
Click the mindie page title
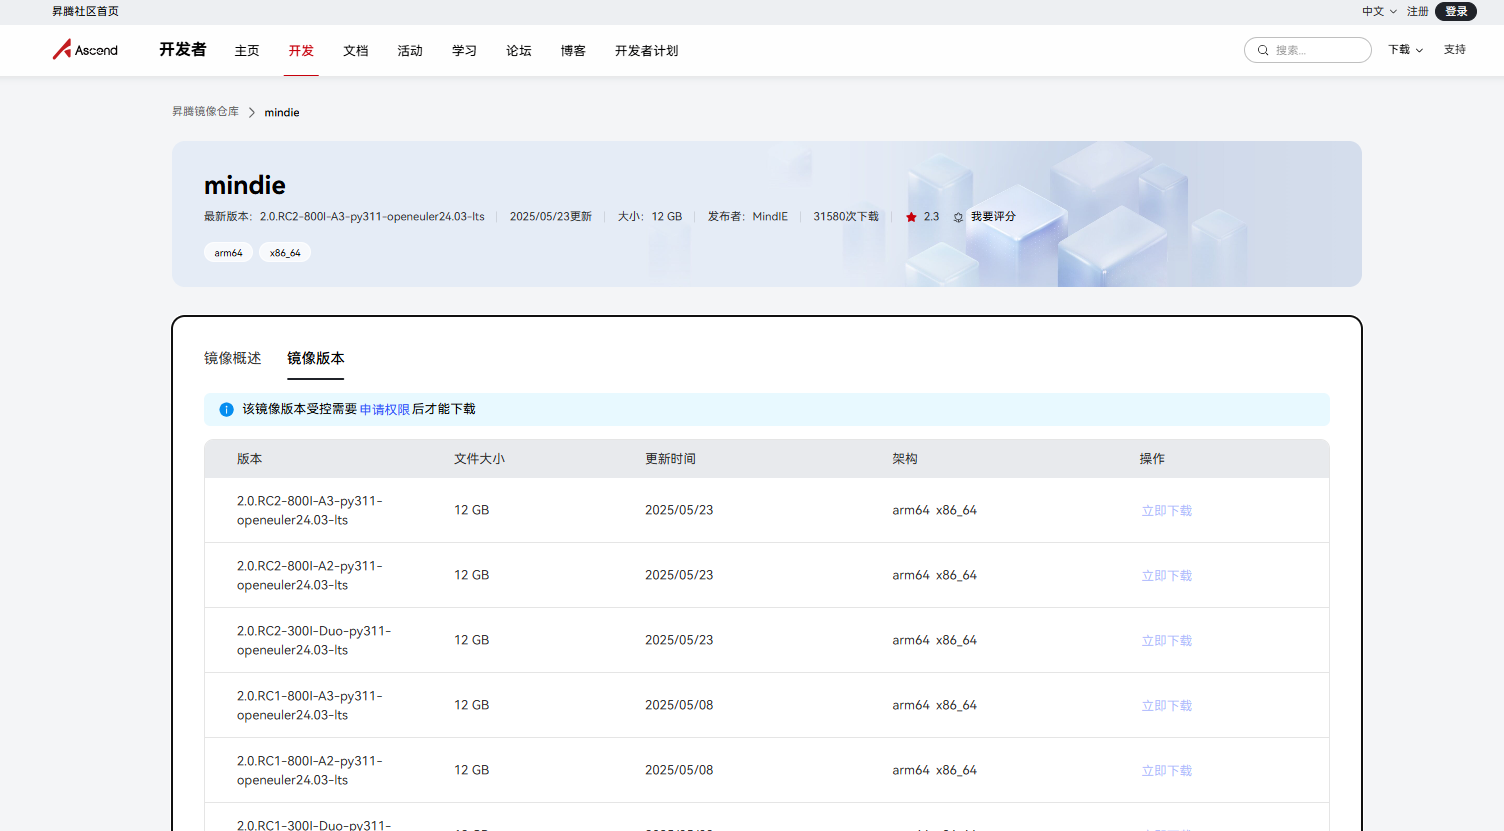[245, 185]
